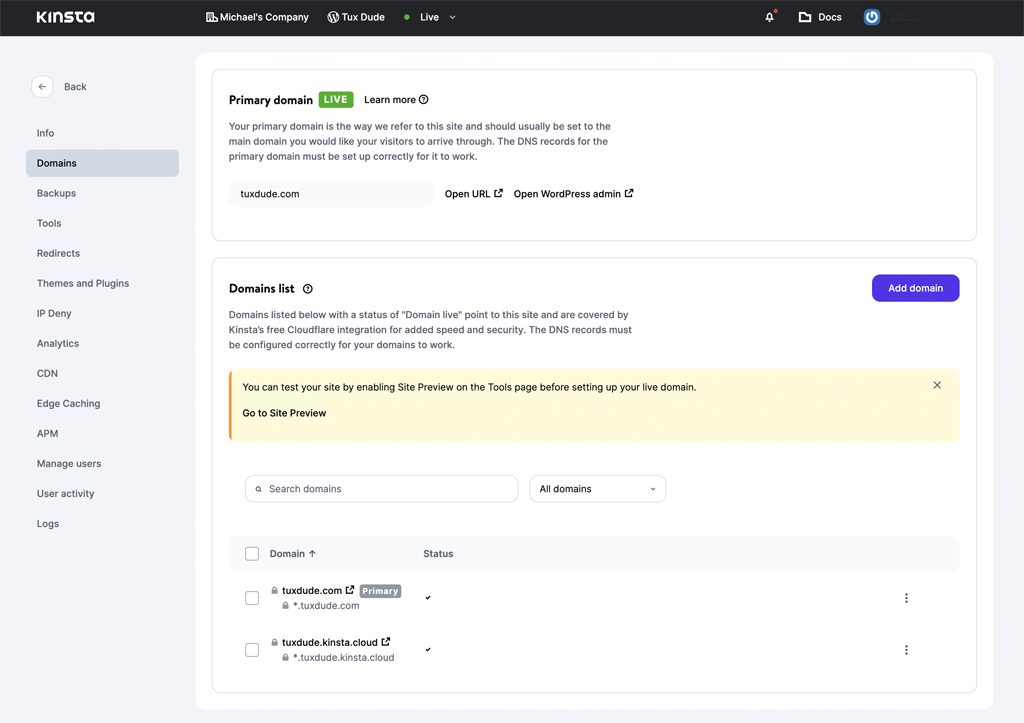Click the WordPress icon beside Tux Dude
This screenshot has width=1024, height=723.
(x=333, y=17)
